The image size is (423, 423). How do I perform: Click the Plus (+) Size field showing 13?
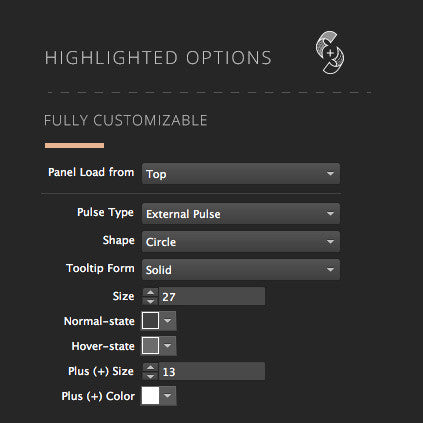click(x=212, y=371)
